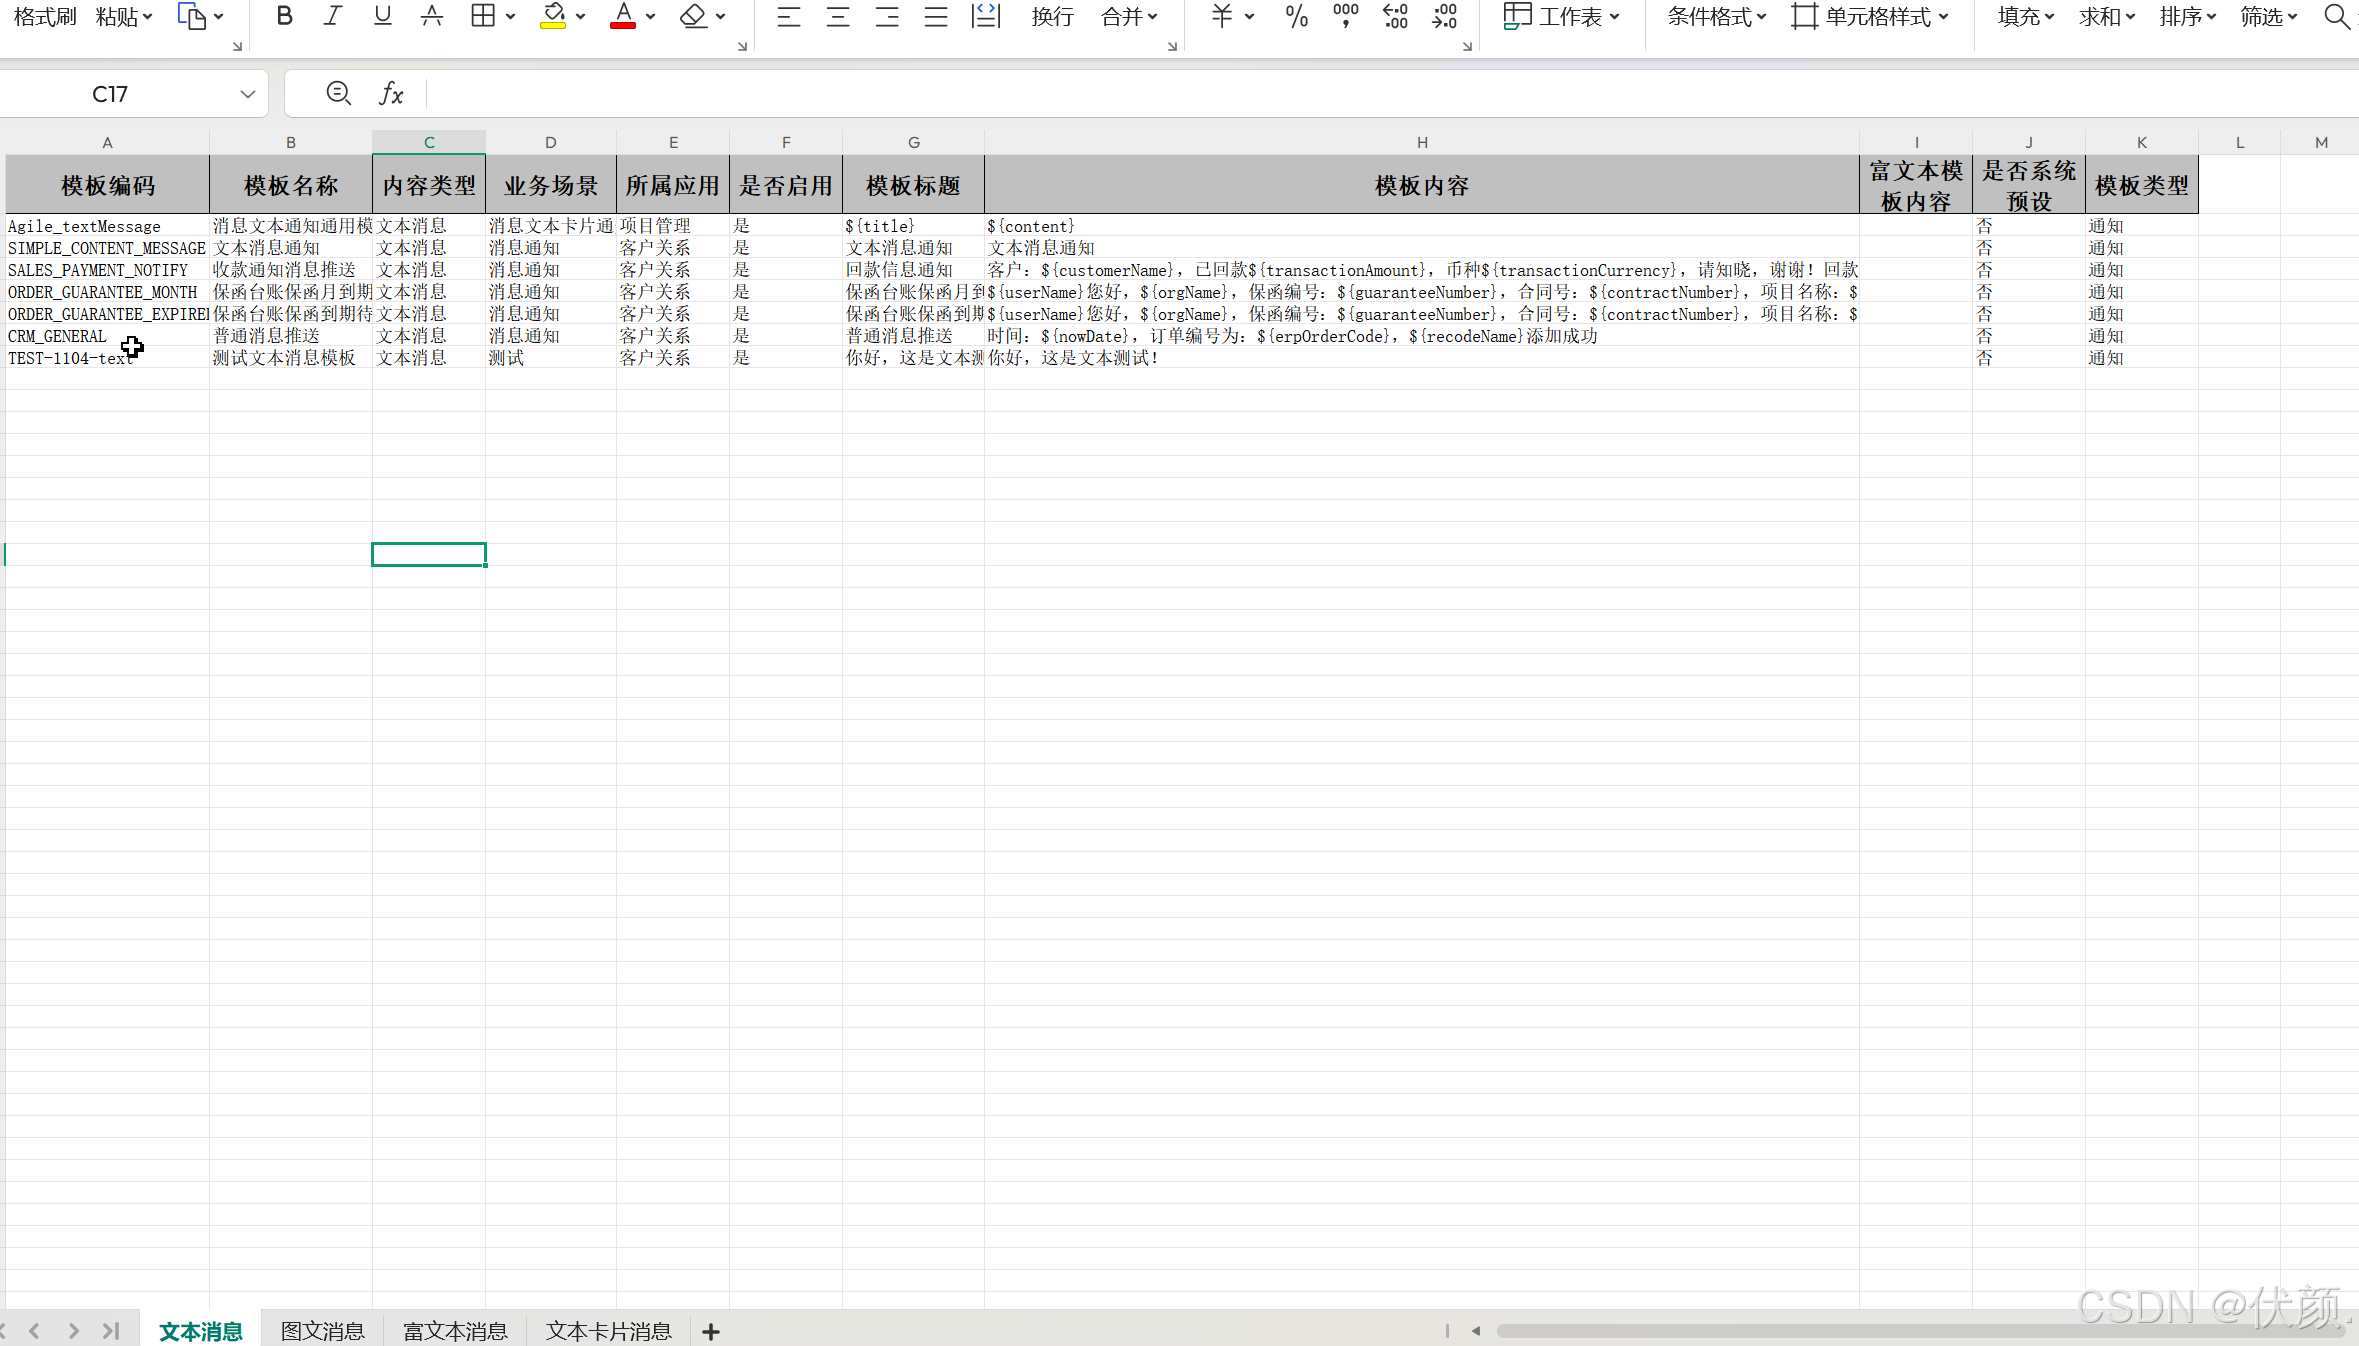This screenshot has width=2359, height=1346.
Task: Click the percent style icon
Action: [1296, 16]
